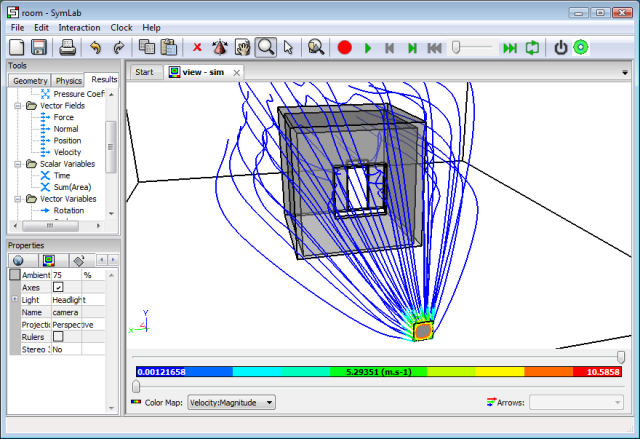Select the Normal vector field

click(66, 129)
